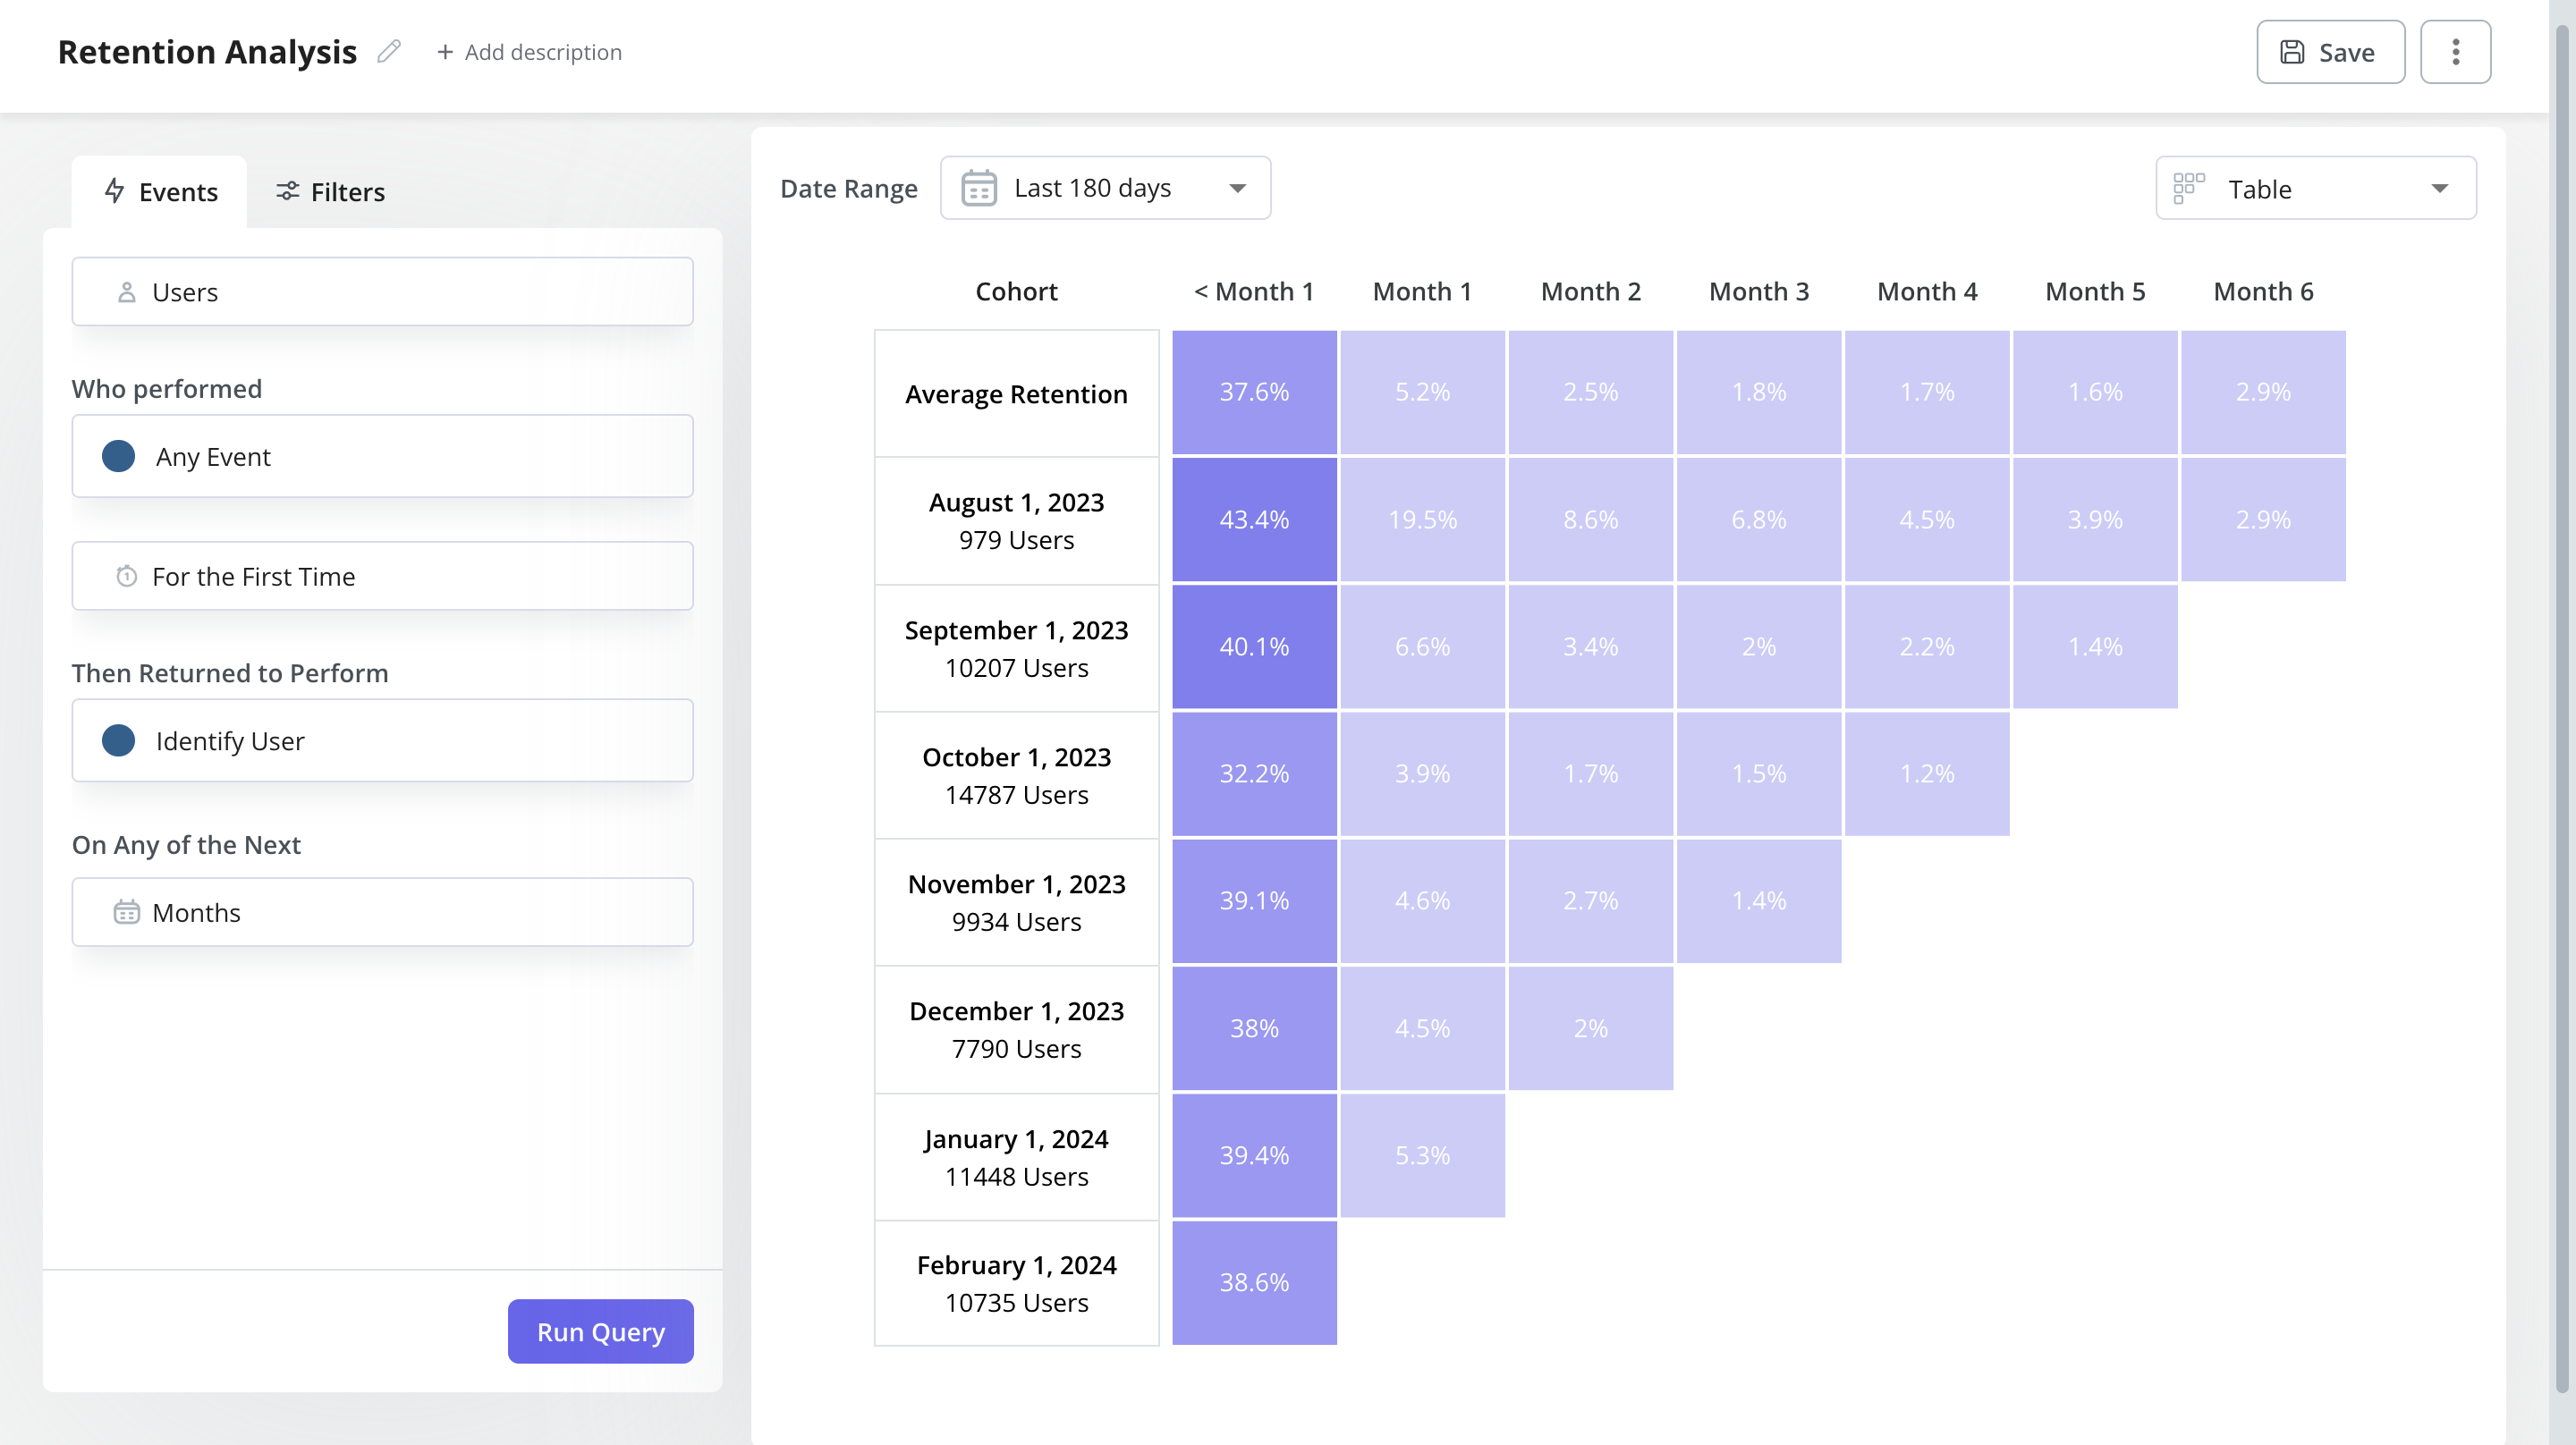Select the 43.4% retention cell for August cohort
Screen dimensions: 2576x1445
point(1254,519)
